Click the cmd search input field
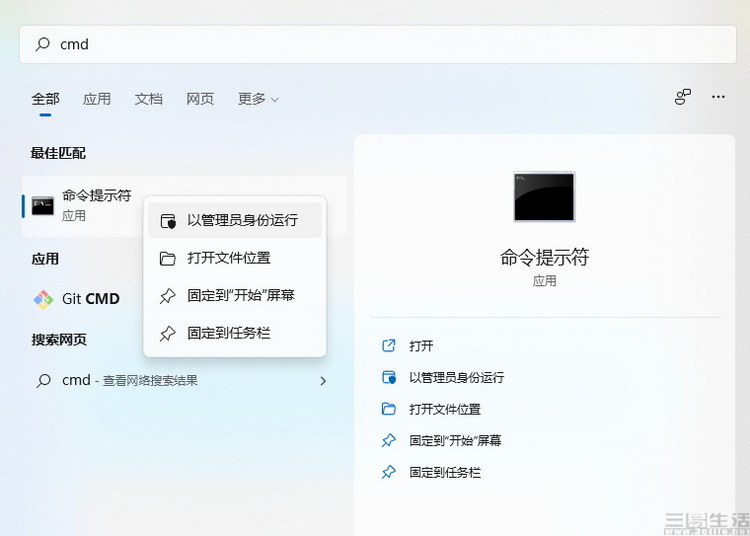This screenshot has width=750, height=536. 377,44
